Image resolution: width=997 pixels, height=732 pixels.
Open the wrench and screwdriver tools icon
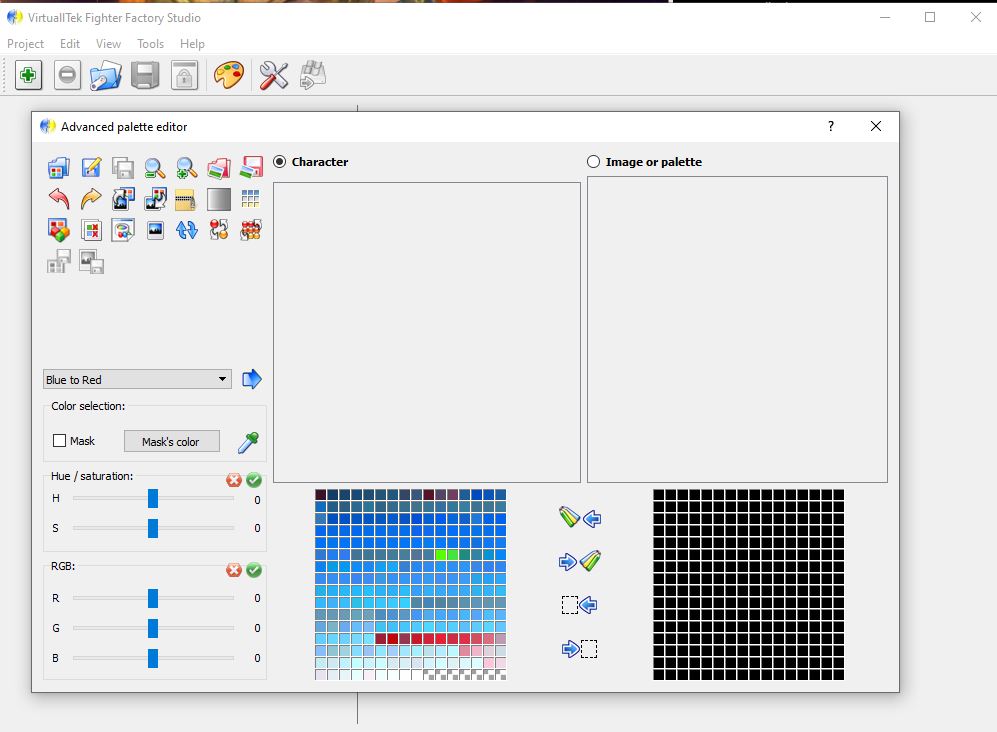(274, 76)
